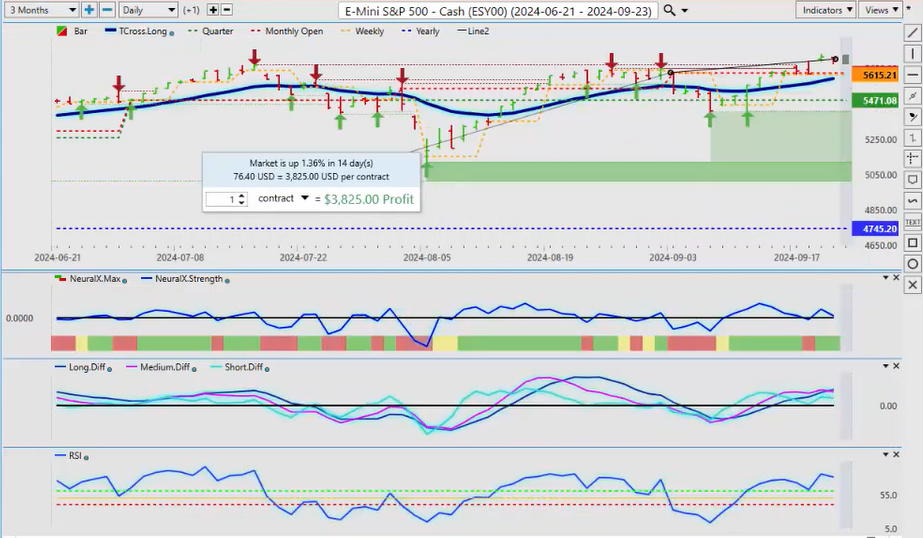This screenshot has width=923, height=538.
Task: Toggle the Line2 legend item
Action: click(x=473, y=31)
